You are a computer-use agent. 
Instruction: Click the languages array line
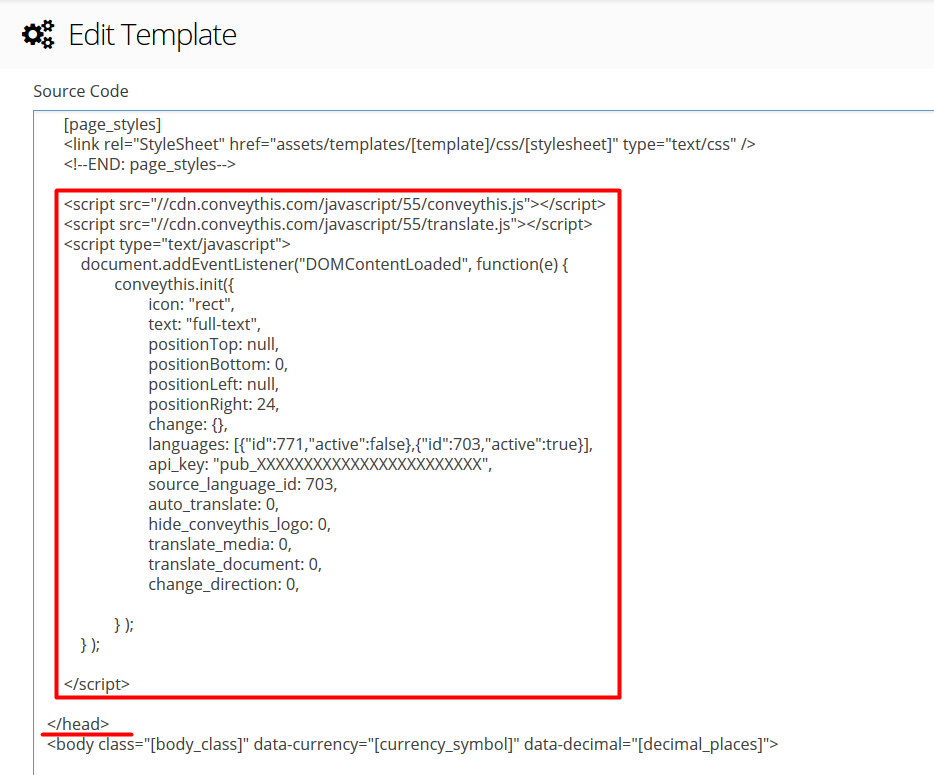[x=371, y=444]
